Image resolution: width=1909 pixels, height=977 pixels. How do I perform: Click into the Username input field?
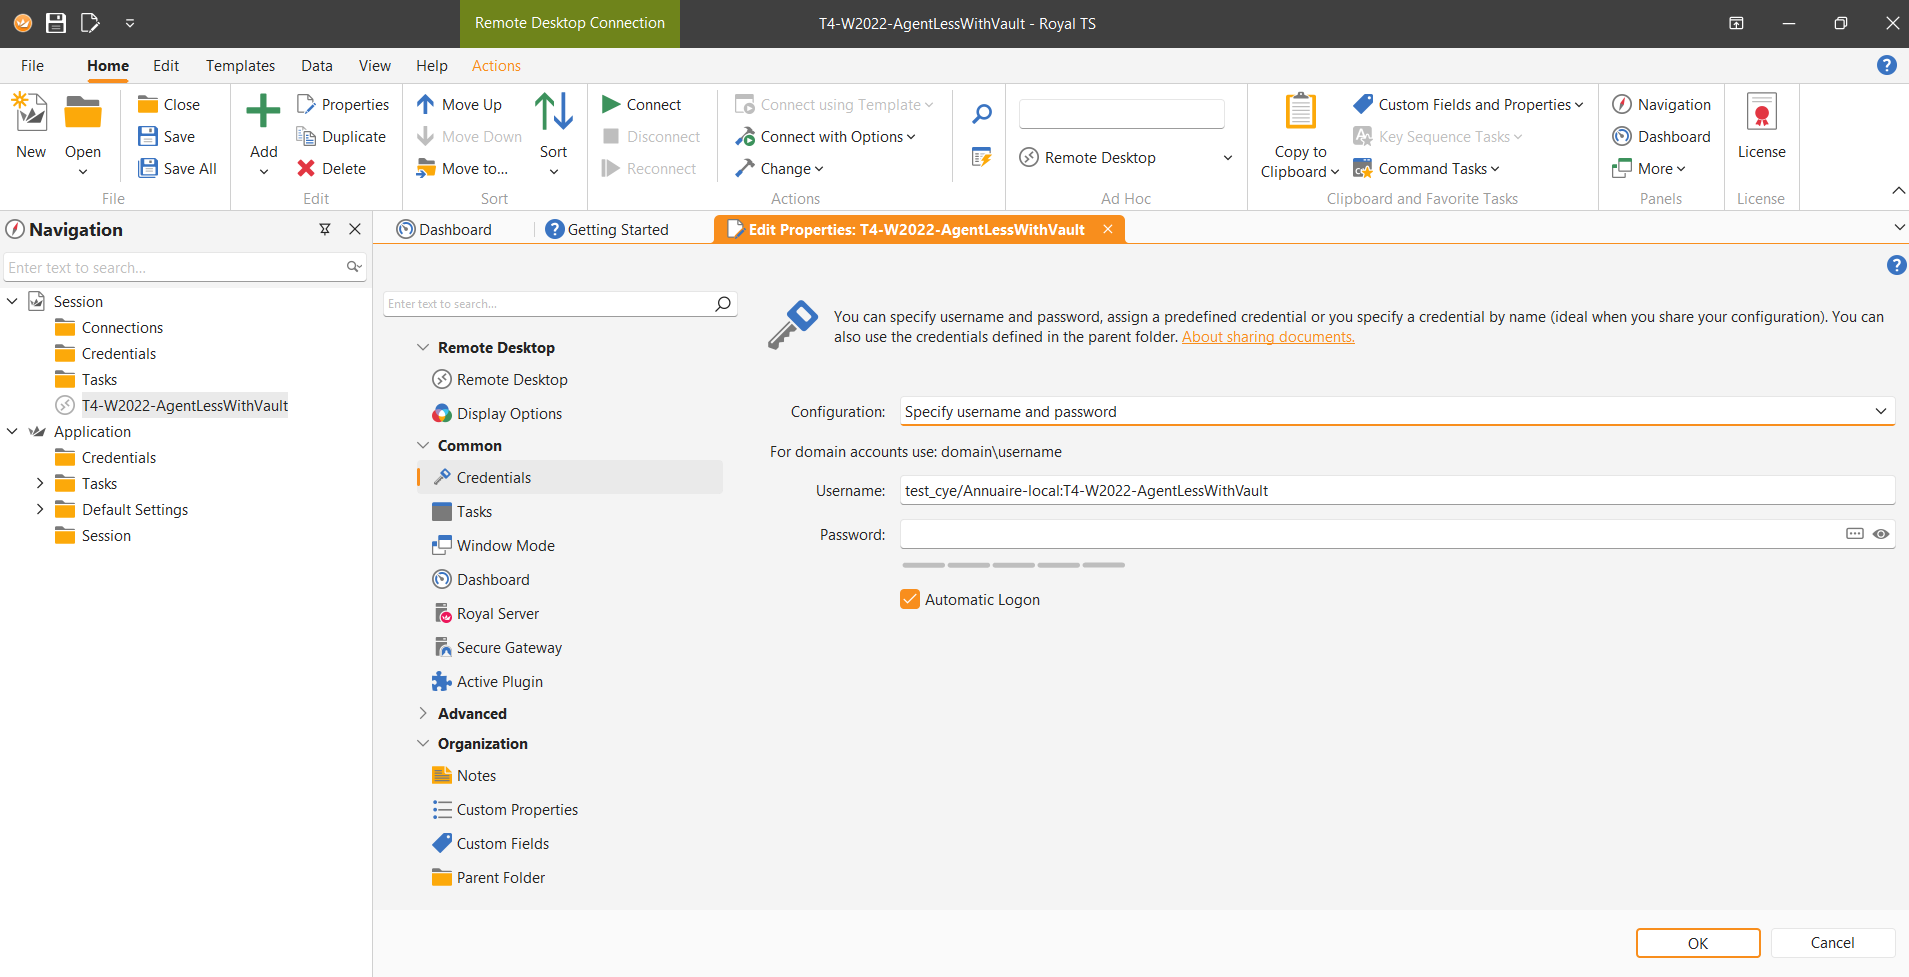point(1396,490)
